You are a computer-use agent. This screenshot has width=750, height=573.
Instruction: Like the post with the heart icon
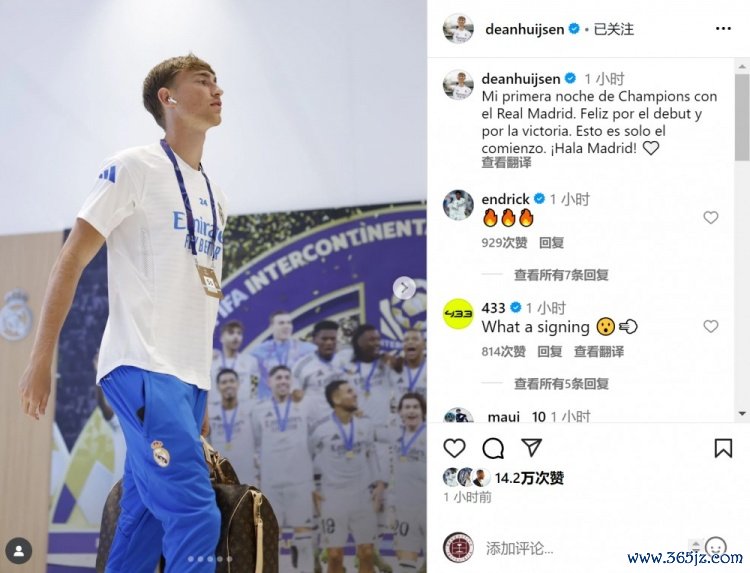point(454,448)
